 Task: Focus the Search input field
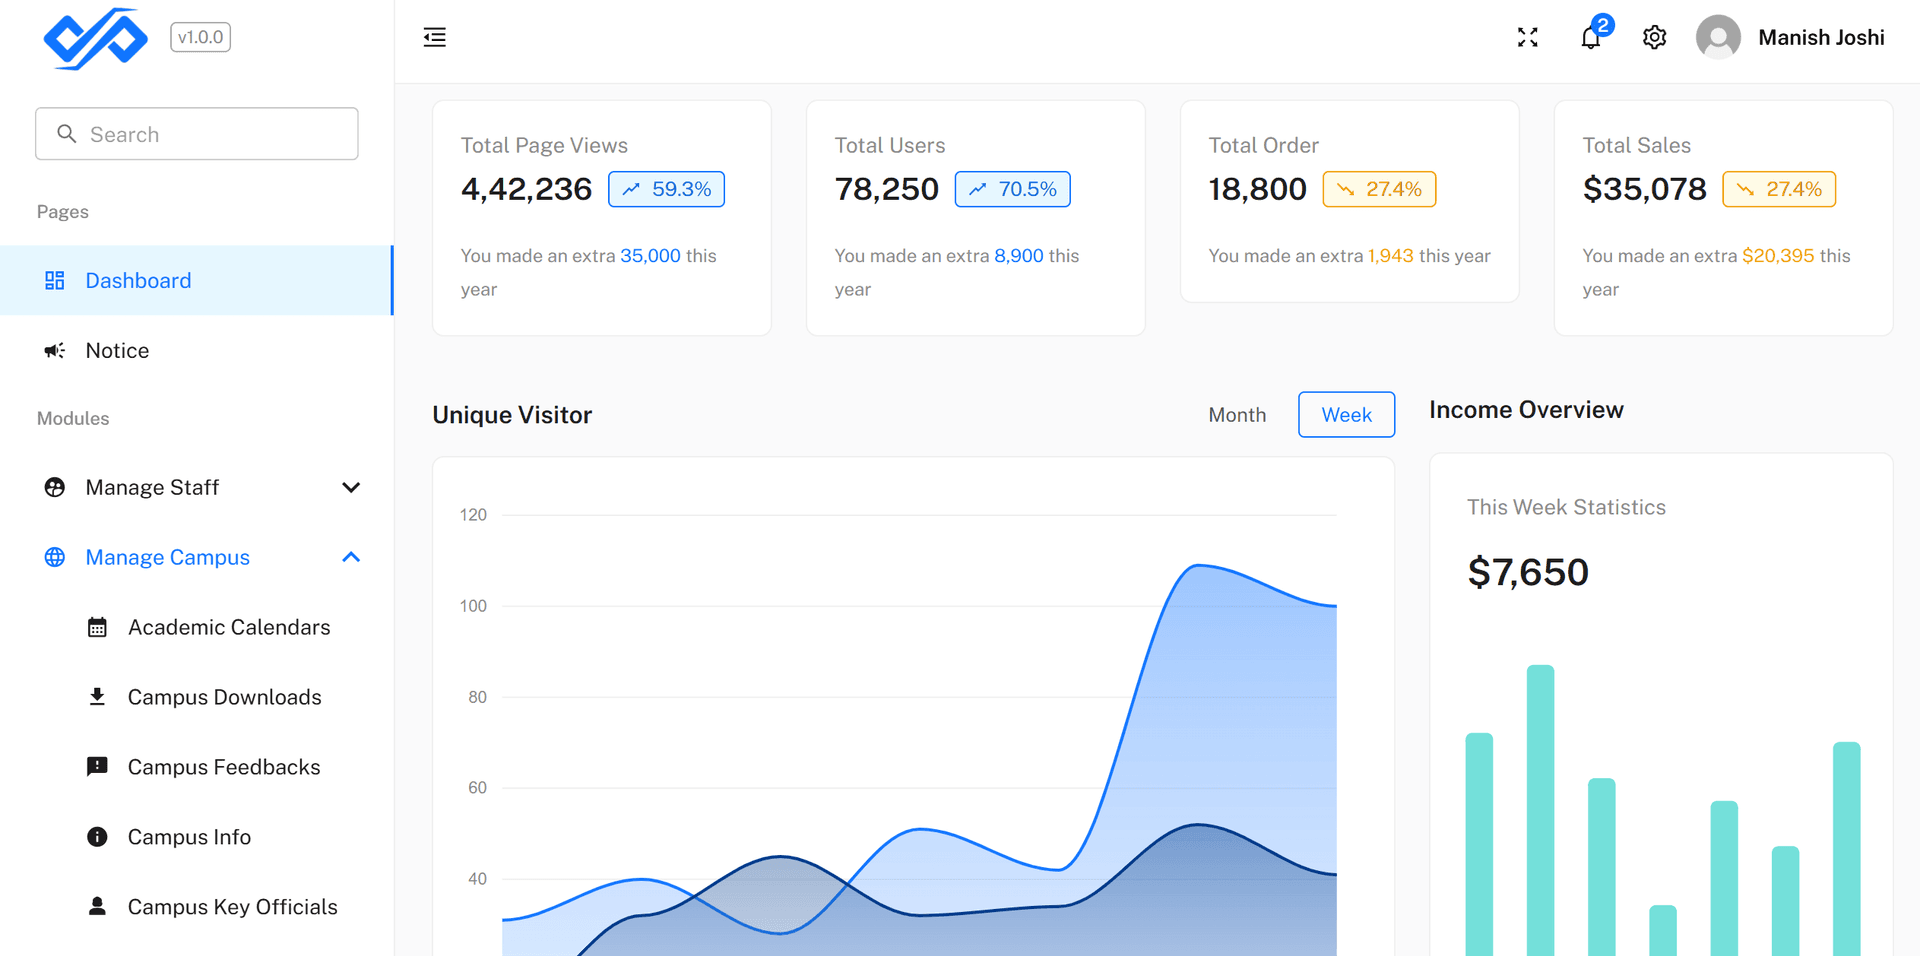coord(197,134)
